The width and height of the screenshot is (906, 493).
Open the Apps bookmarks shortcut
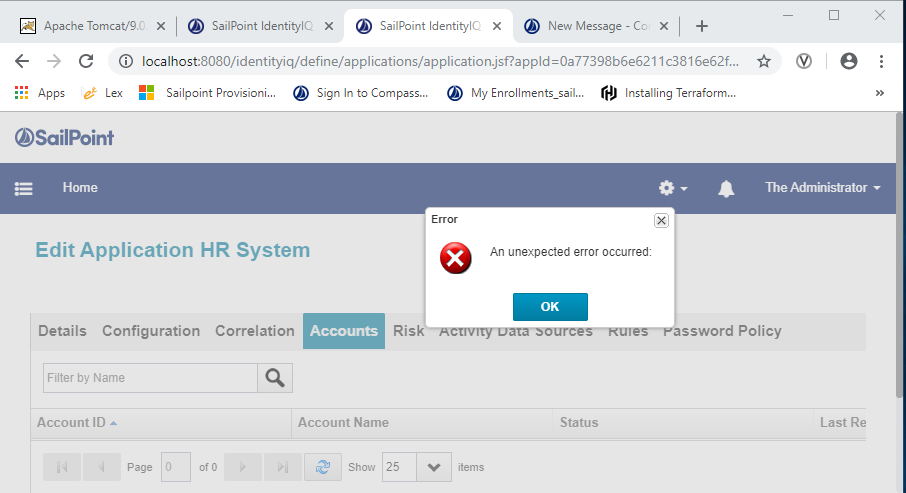click(x=40, y=93)
